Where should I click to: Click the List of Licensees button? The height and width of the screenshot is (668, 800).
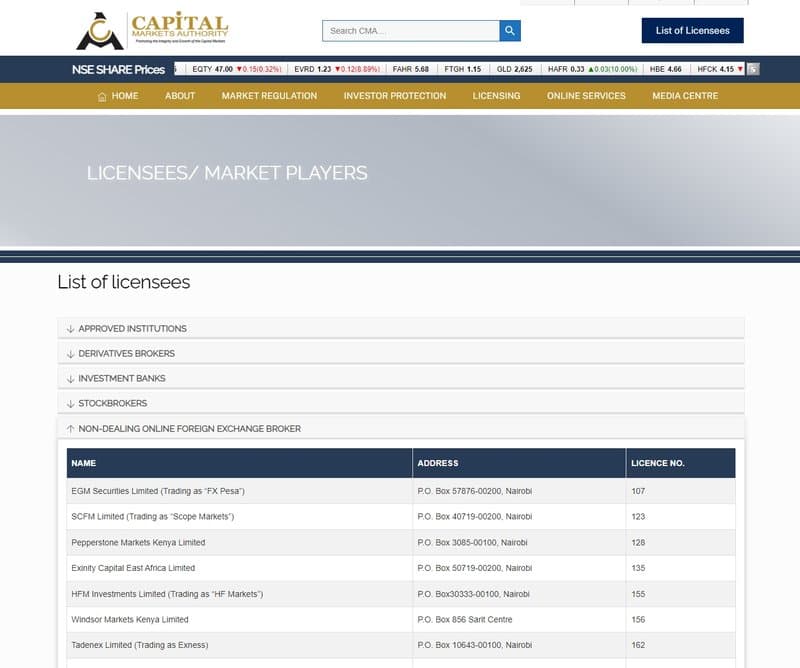tap(691, 30)
